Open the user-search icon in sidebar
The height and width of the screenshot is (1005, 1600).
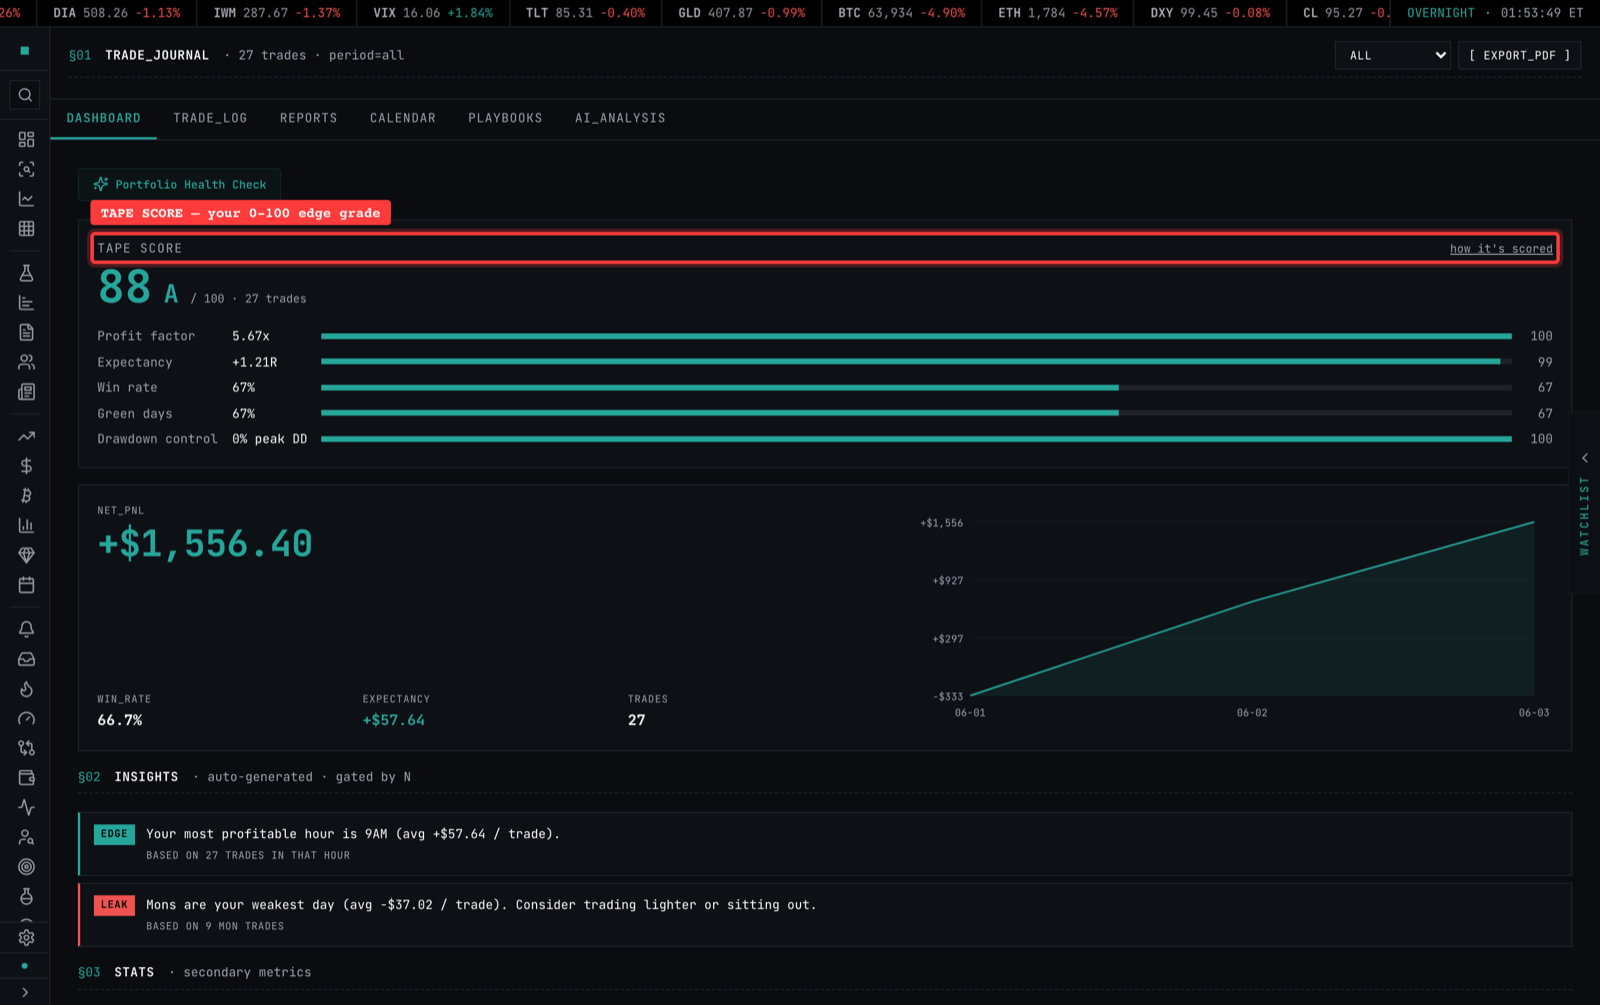(x=26, y=837)
